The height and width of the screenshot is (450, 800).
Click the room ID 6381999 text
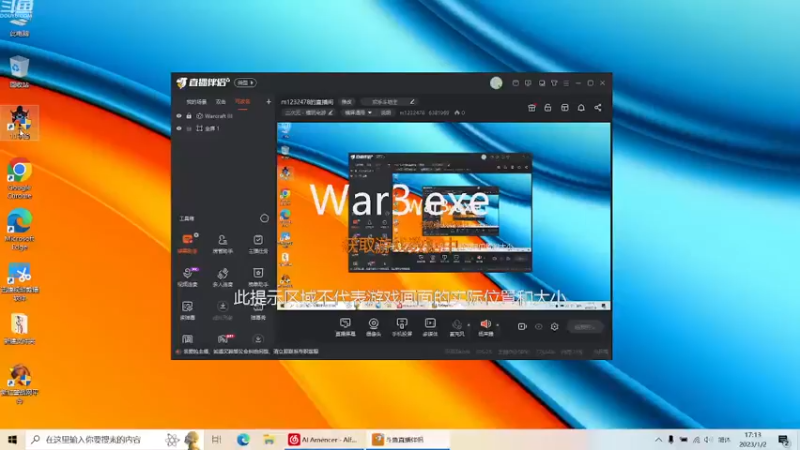click(438, 113)
